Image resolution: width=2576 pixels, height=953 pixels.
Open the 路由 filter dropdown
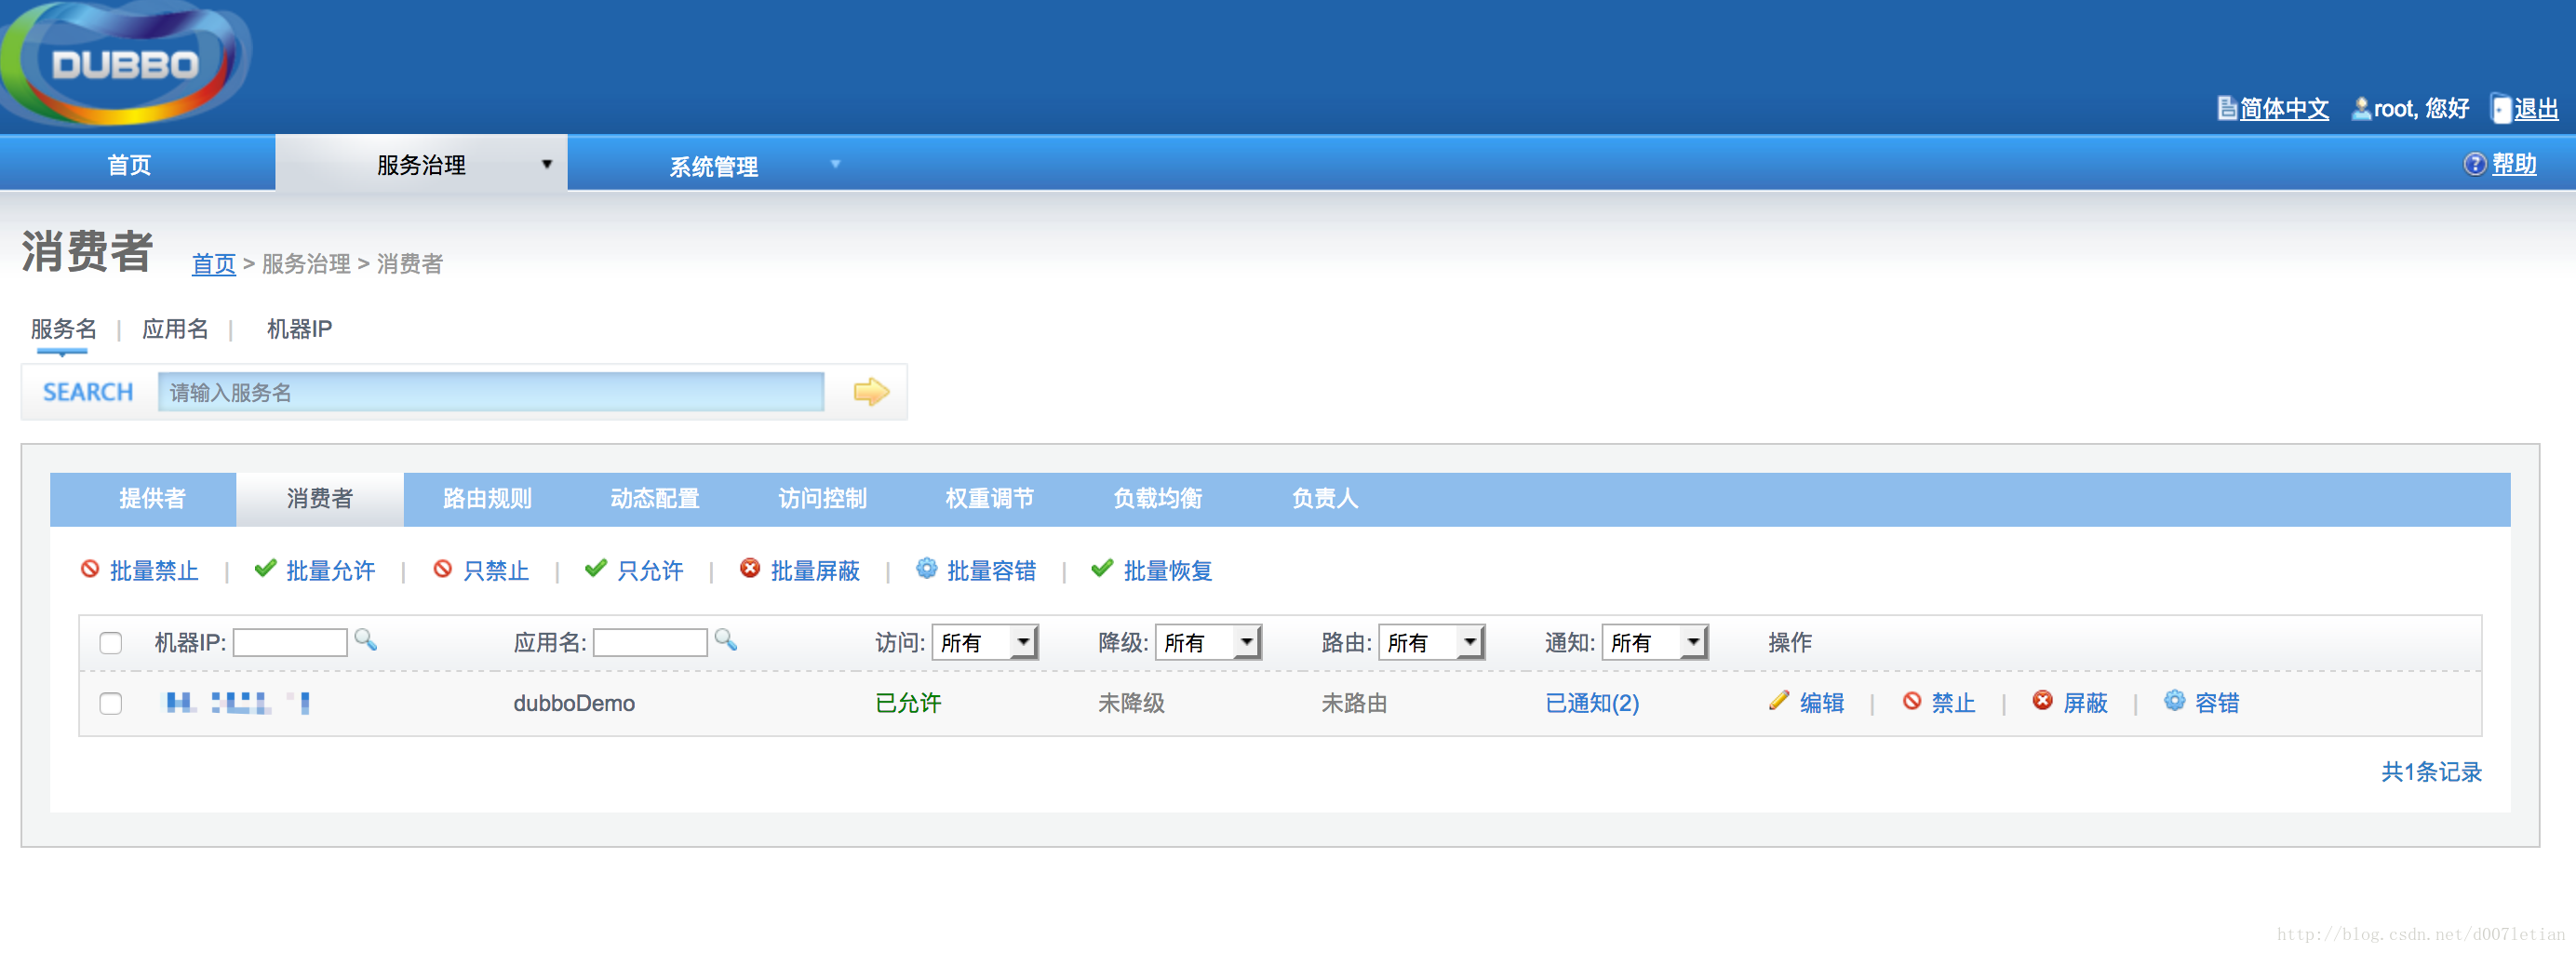(x=1432, y=642)
